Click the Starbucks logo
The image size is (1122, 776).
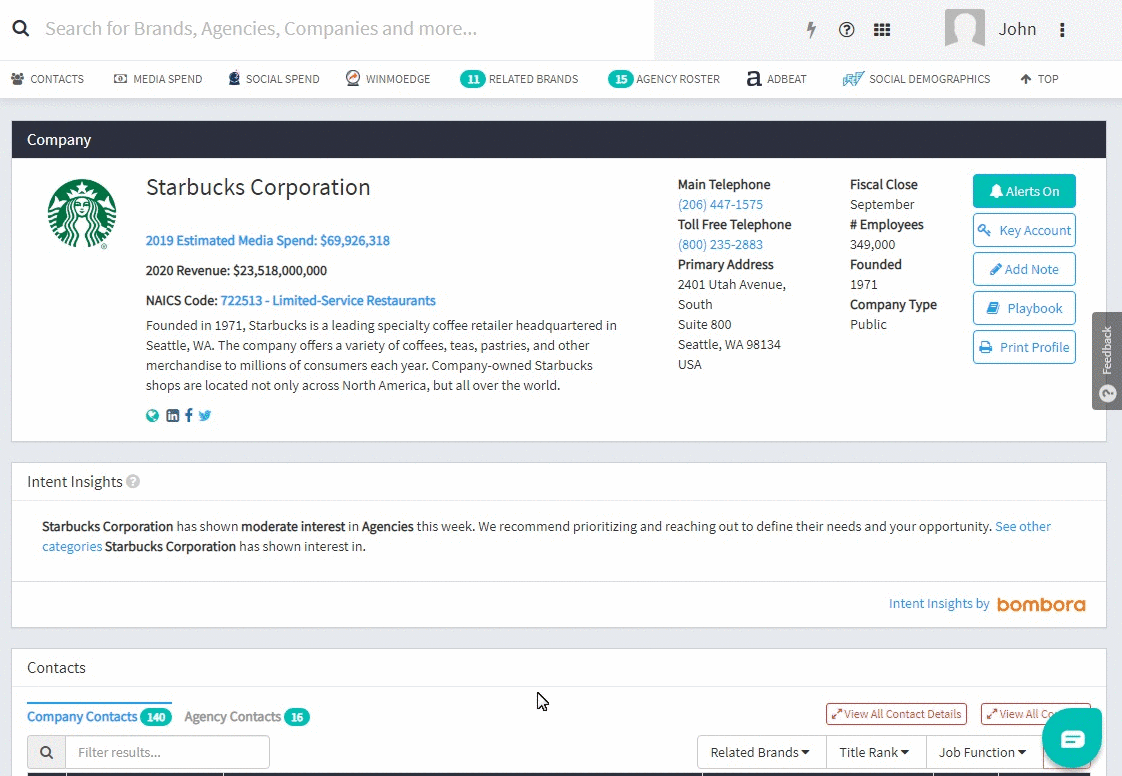point(82,213)
